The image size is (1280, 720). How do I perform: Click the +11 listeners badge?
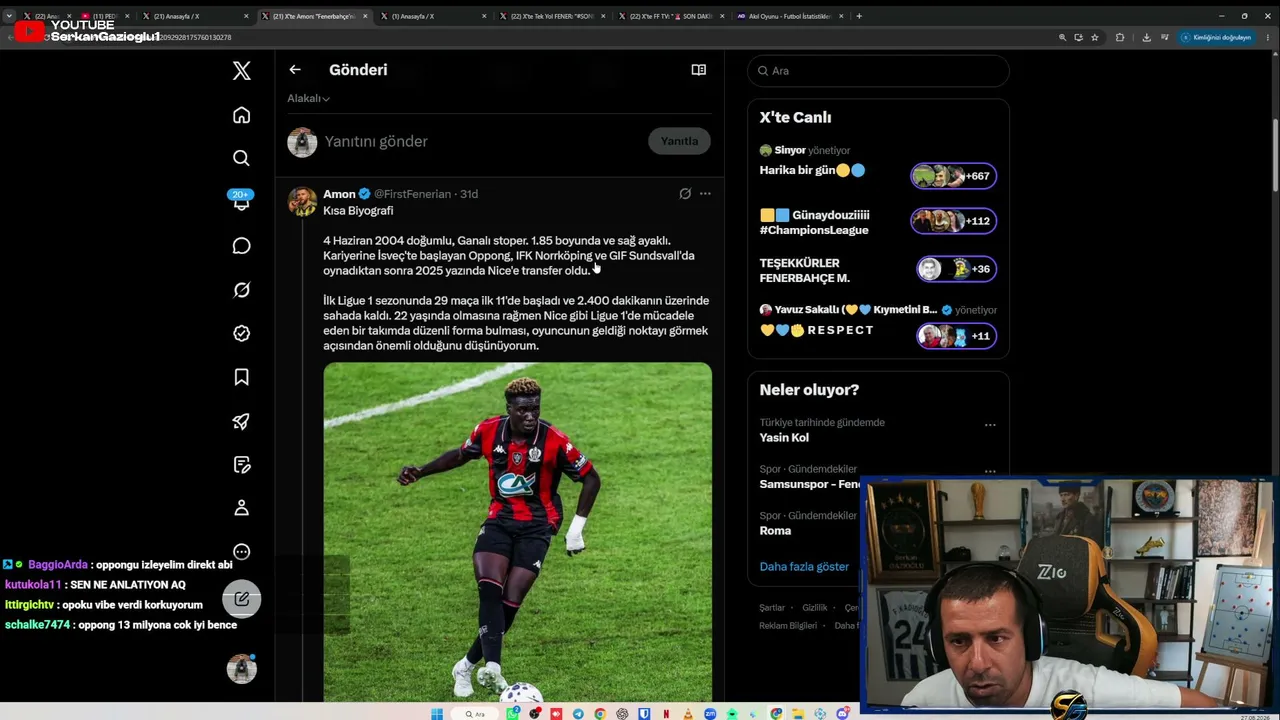956,336
